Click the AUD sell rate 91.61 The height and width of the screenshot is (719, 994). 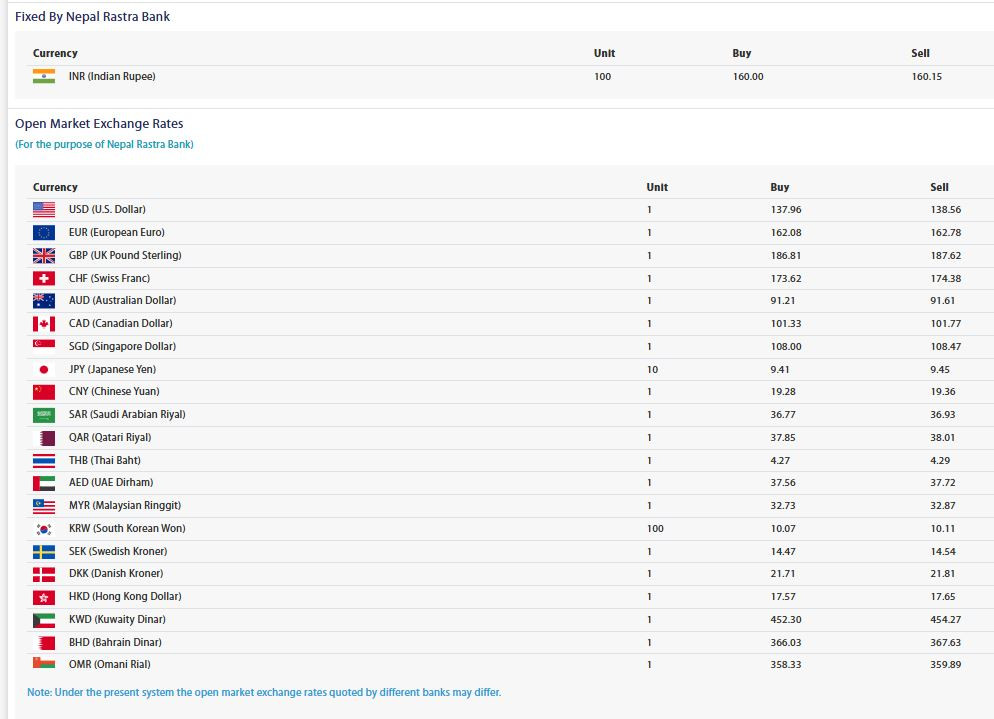(943, 301)
